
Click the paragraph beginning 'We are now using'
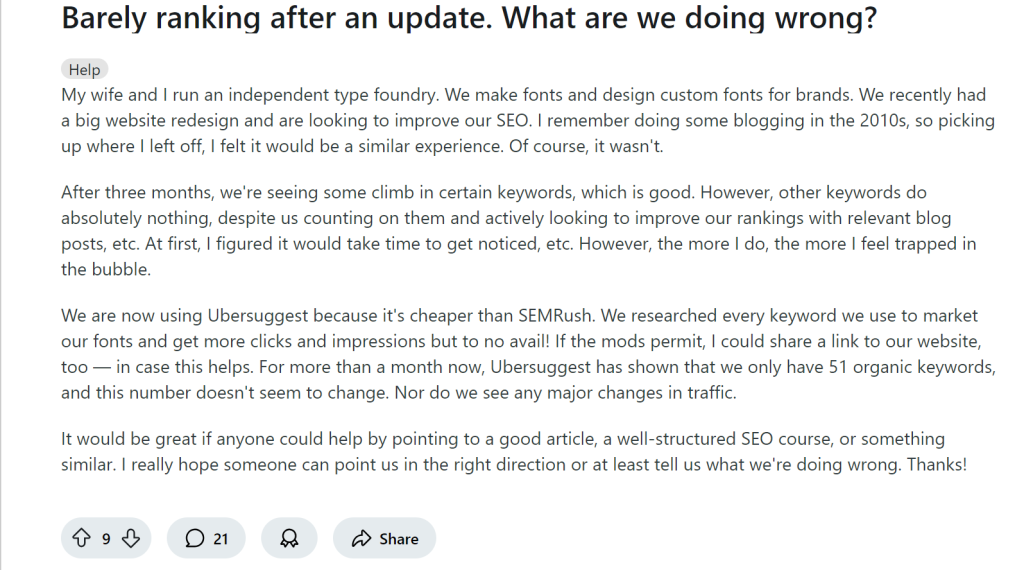pyautogui.click(x=528, y=354)
